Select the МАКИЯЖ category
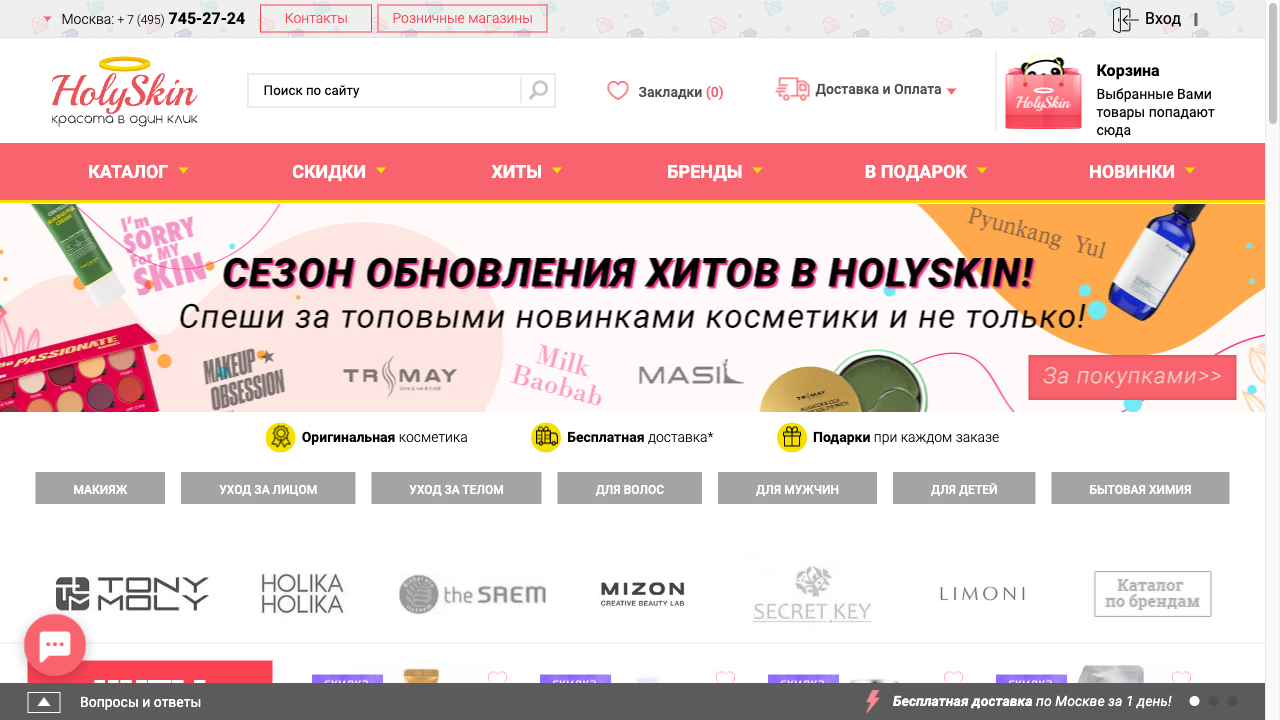 pyautogui.click(x=100, y=489)
